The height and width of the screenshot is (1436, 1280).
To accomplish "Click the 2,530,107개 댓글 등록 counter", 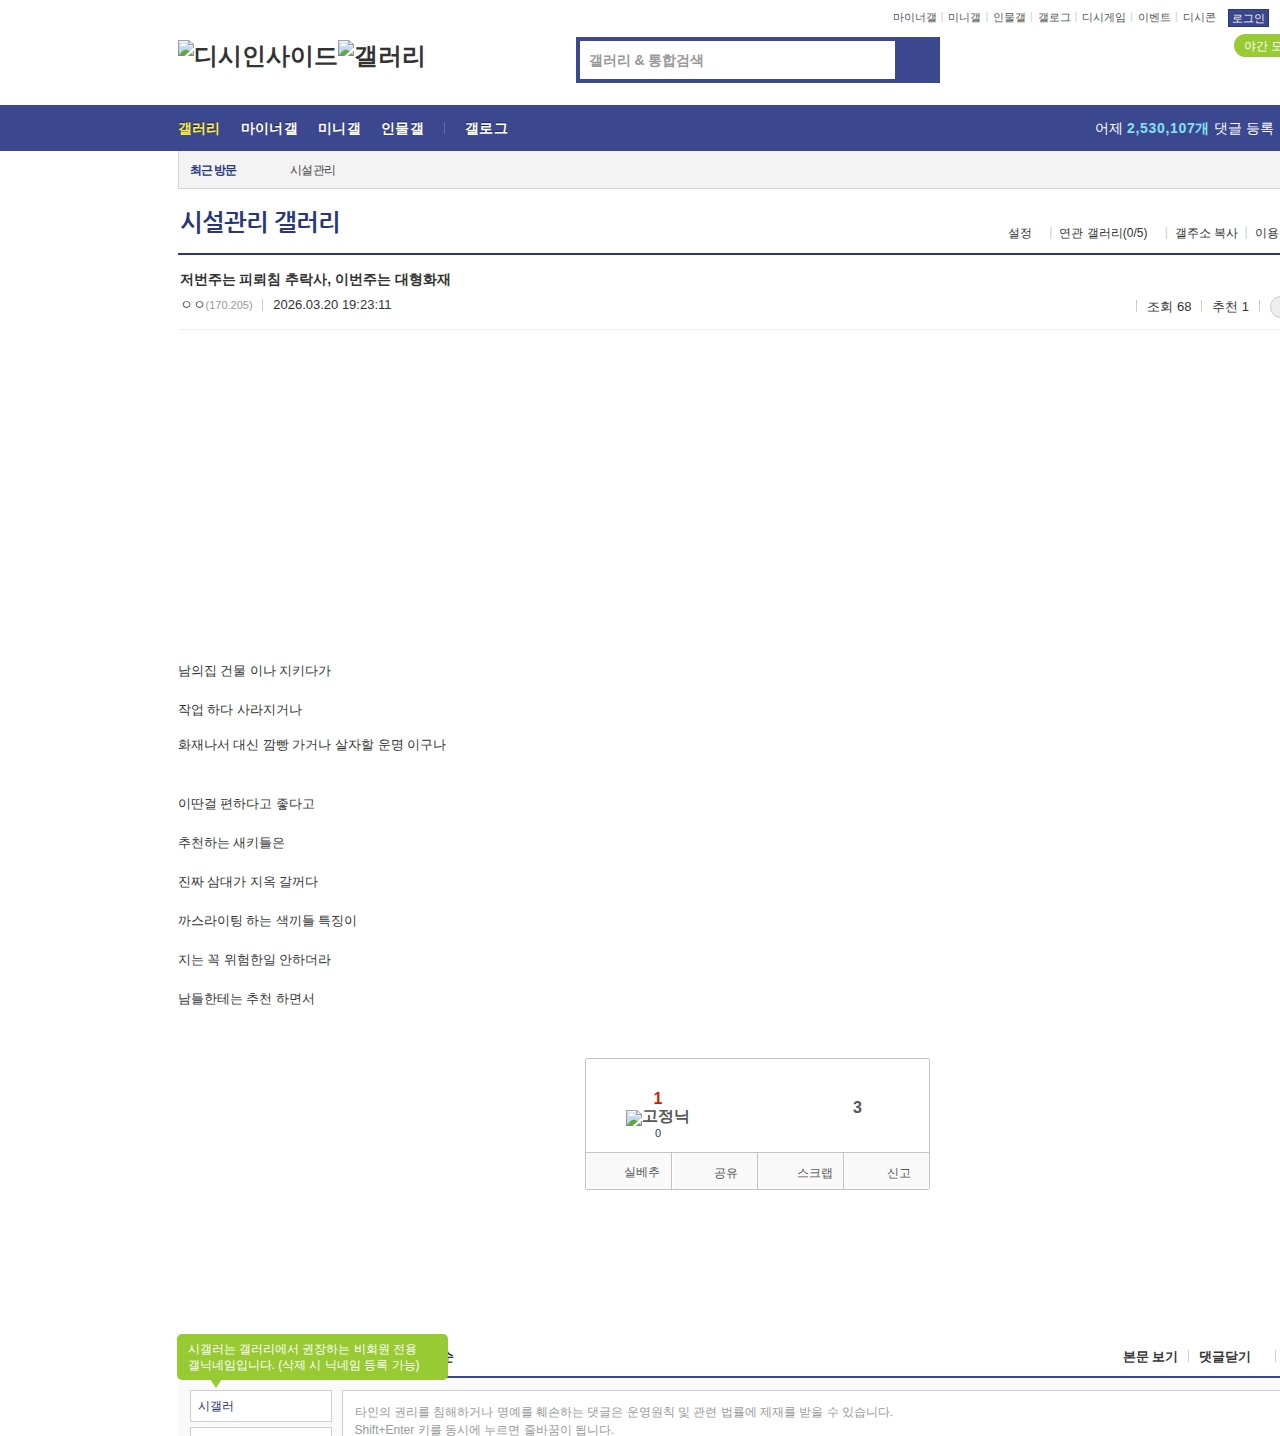I will click(1184, 128).
